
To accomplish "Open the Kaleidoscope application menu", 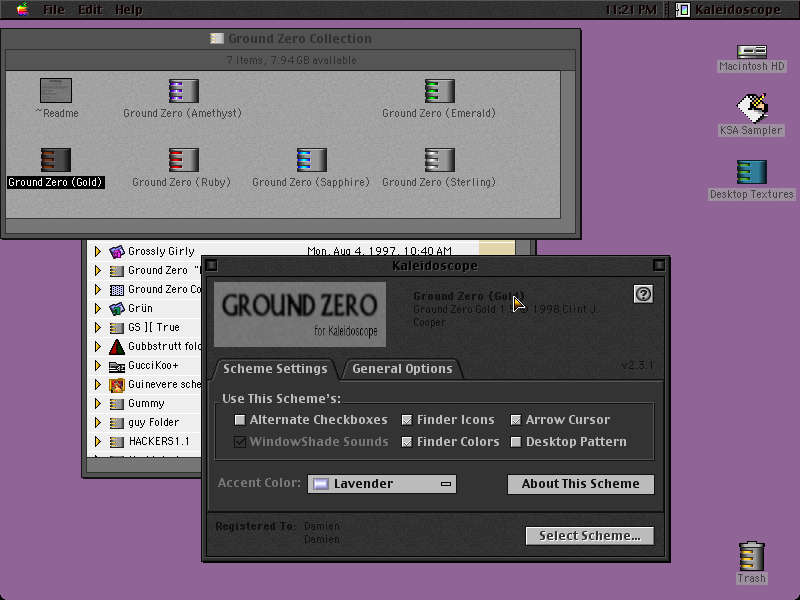I will click(729, 10).
